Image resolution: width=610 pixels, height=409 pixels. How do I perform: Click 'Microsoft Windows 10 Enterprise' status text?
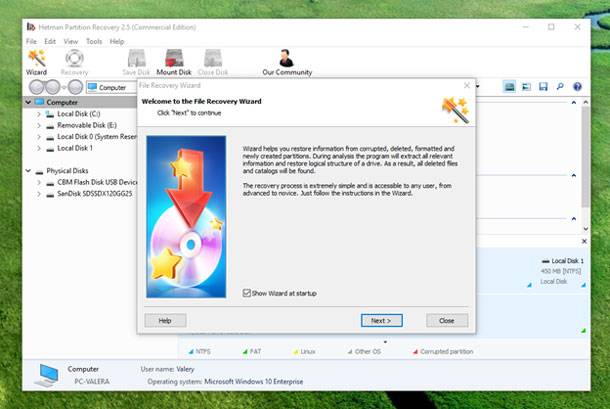(x=254, y=382)
